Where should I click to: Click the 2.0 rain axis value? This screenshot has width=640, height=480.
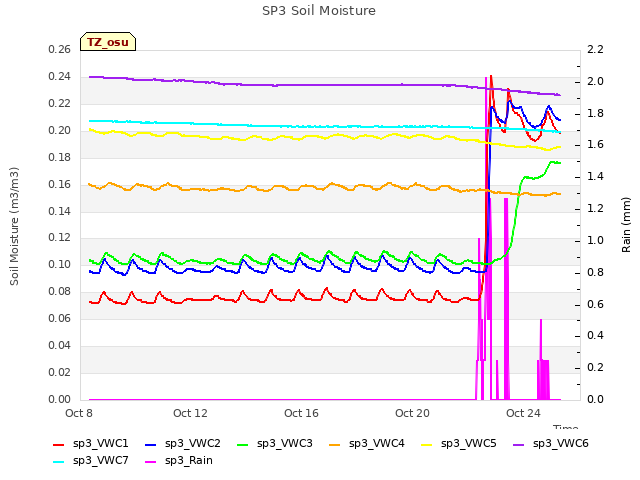pos(596,82)
